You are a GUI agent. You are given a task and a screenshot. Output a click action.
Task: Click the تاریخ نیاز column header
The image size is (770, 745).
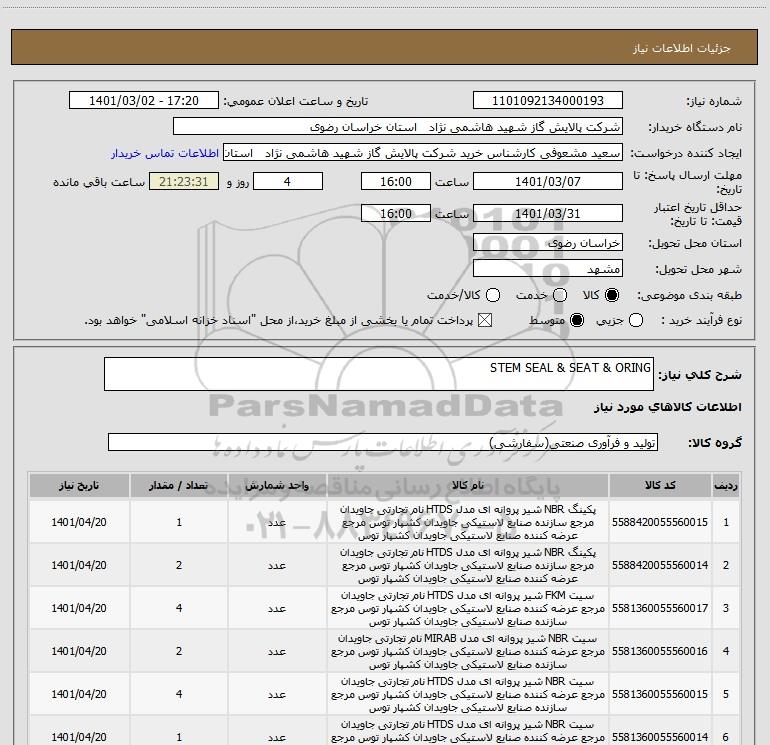coord(77,485)
